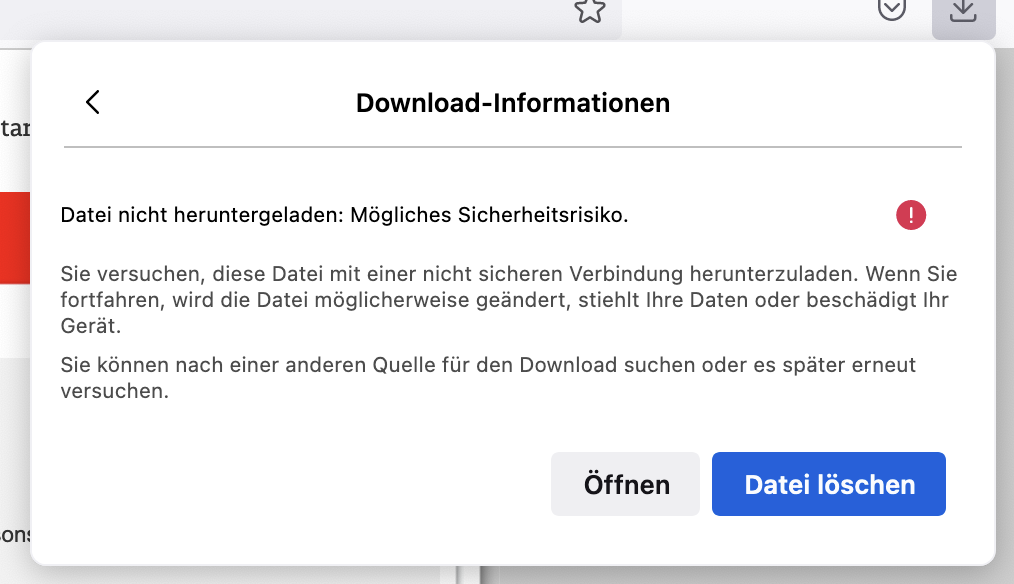Click the red banner behind the panel
The width and height of the screenshot is (1014, 584).
pos(14,238)
